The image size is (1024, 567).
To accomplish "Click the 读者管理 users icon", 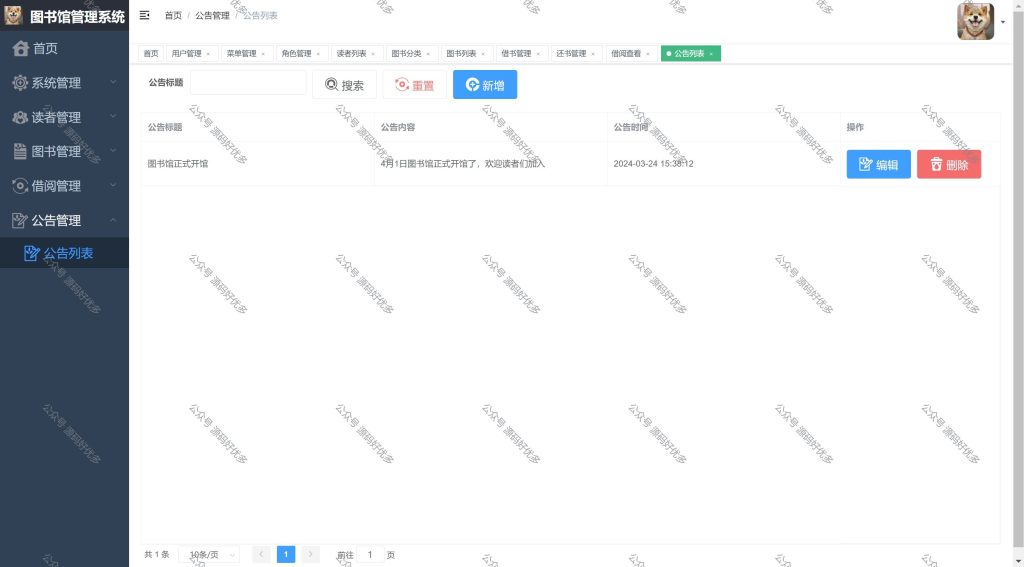I will [x=20, y=117].
